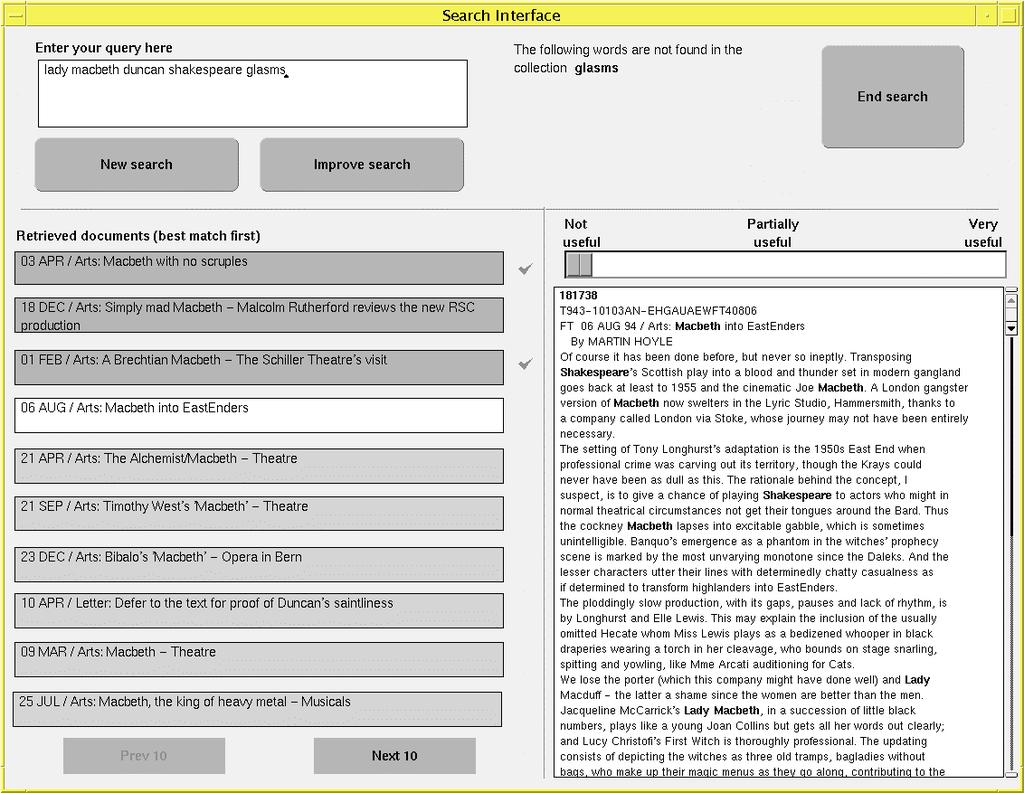Click checkmark beside 'A Brechtian Macbeth' result
Screen dimensions: 1024x793
pyautogui.click(x=525, y=364)
